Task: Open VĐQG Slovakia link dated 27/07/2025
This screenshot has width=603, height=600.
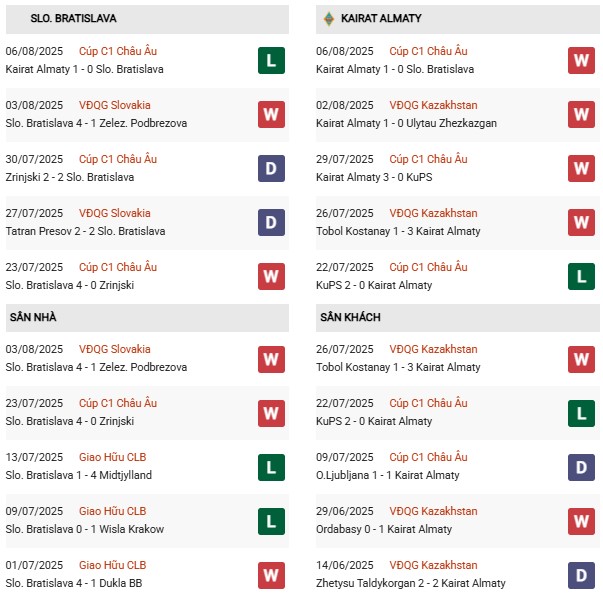Action: pos(117,213)
